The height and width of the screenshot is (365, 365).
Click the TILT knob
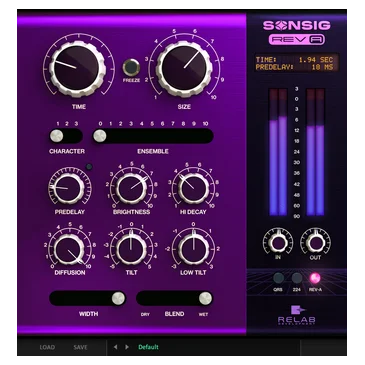(131, 249)
